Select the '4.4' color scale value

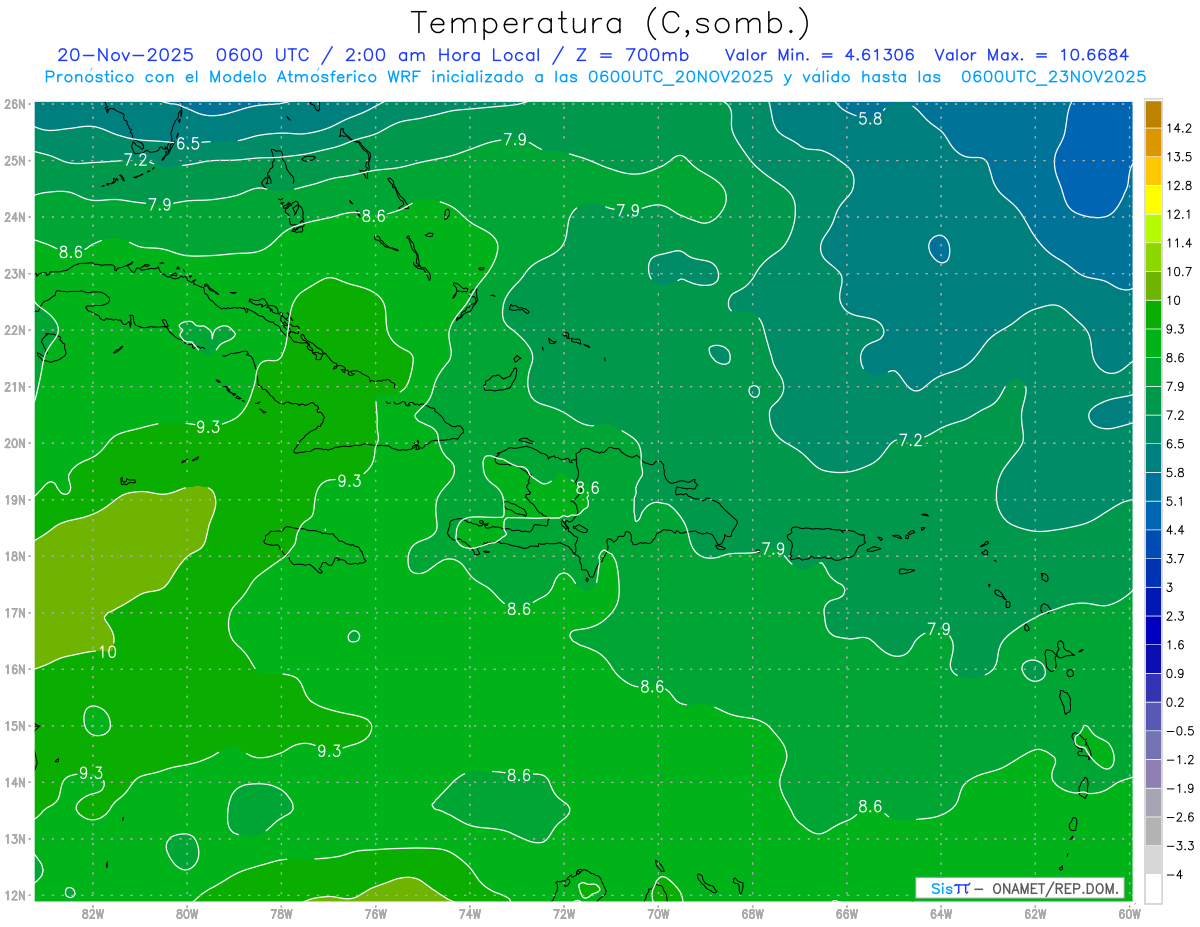coord(1175,529)
